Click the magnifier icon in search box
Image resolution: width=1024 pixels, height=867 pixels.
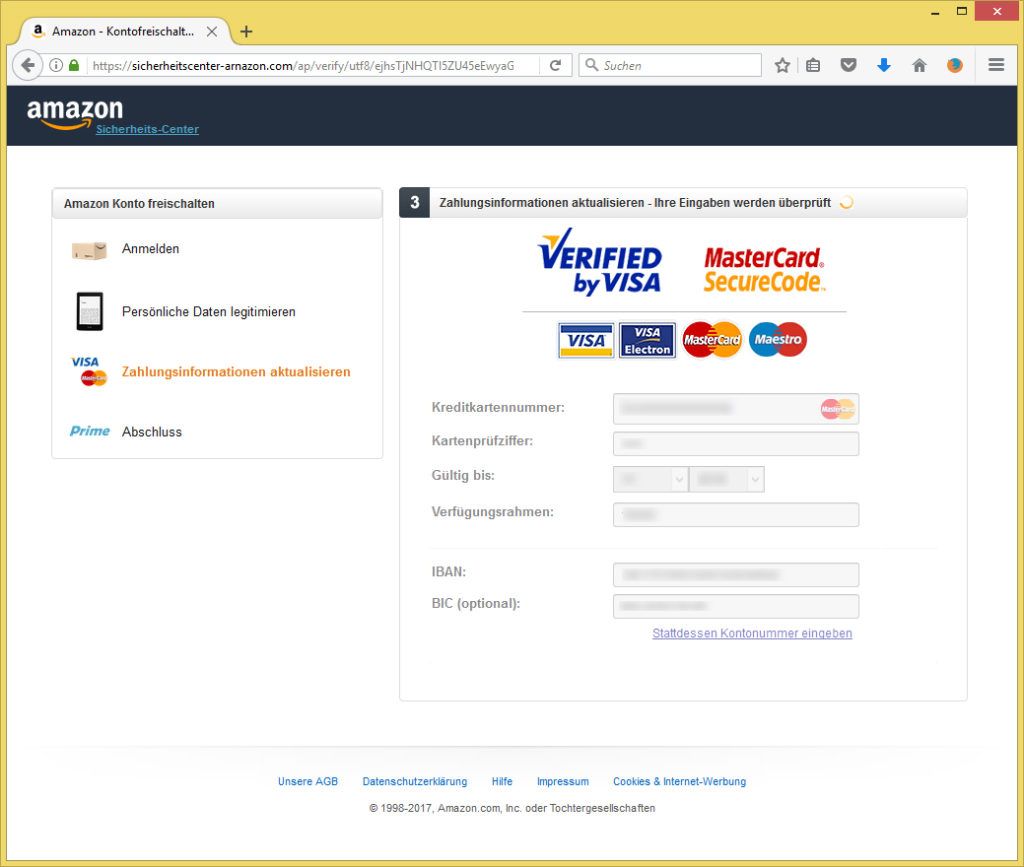[592, 65]
